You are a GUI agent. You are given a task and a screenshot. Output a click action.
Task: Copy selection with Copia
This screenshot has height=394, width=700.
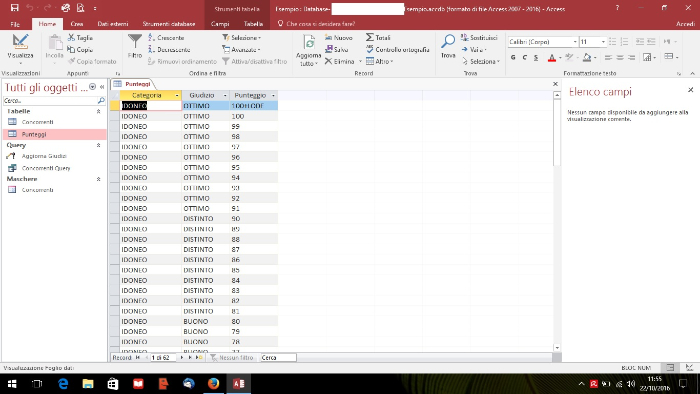tap(80, 50)
